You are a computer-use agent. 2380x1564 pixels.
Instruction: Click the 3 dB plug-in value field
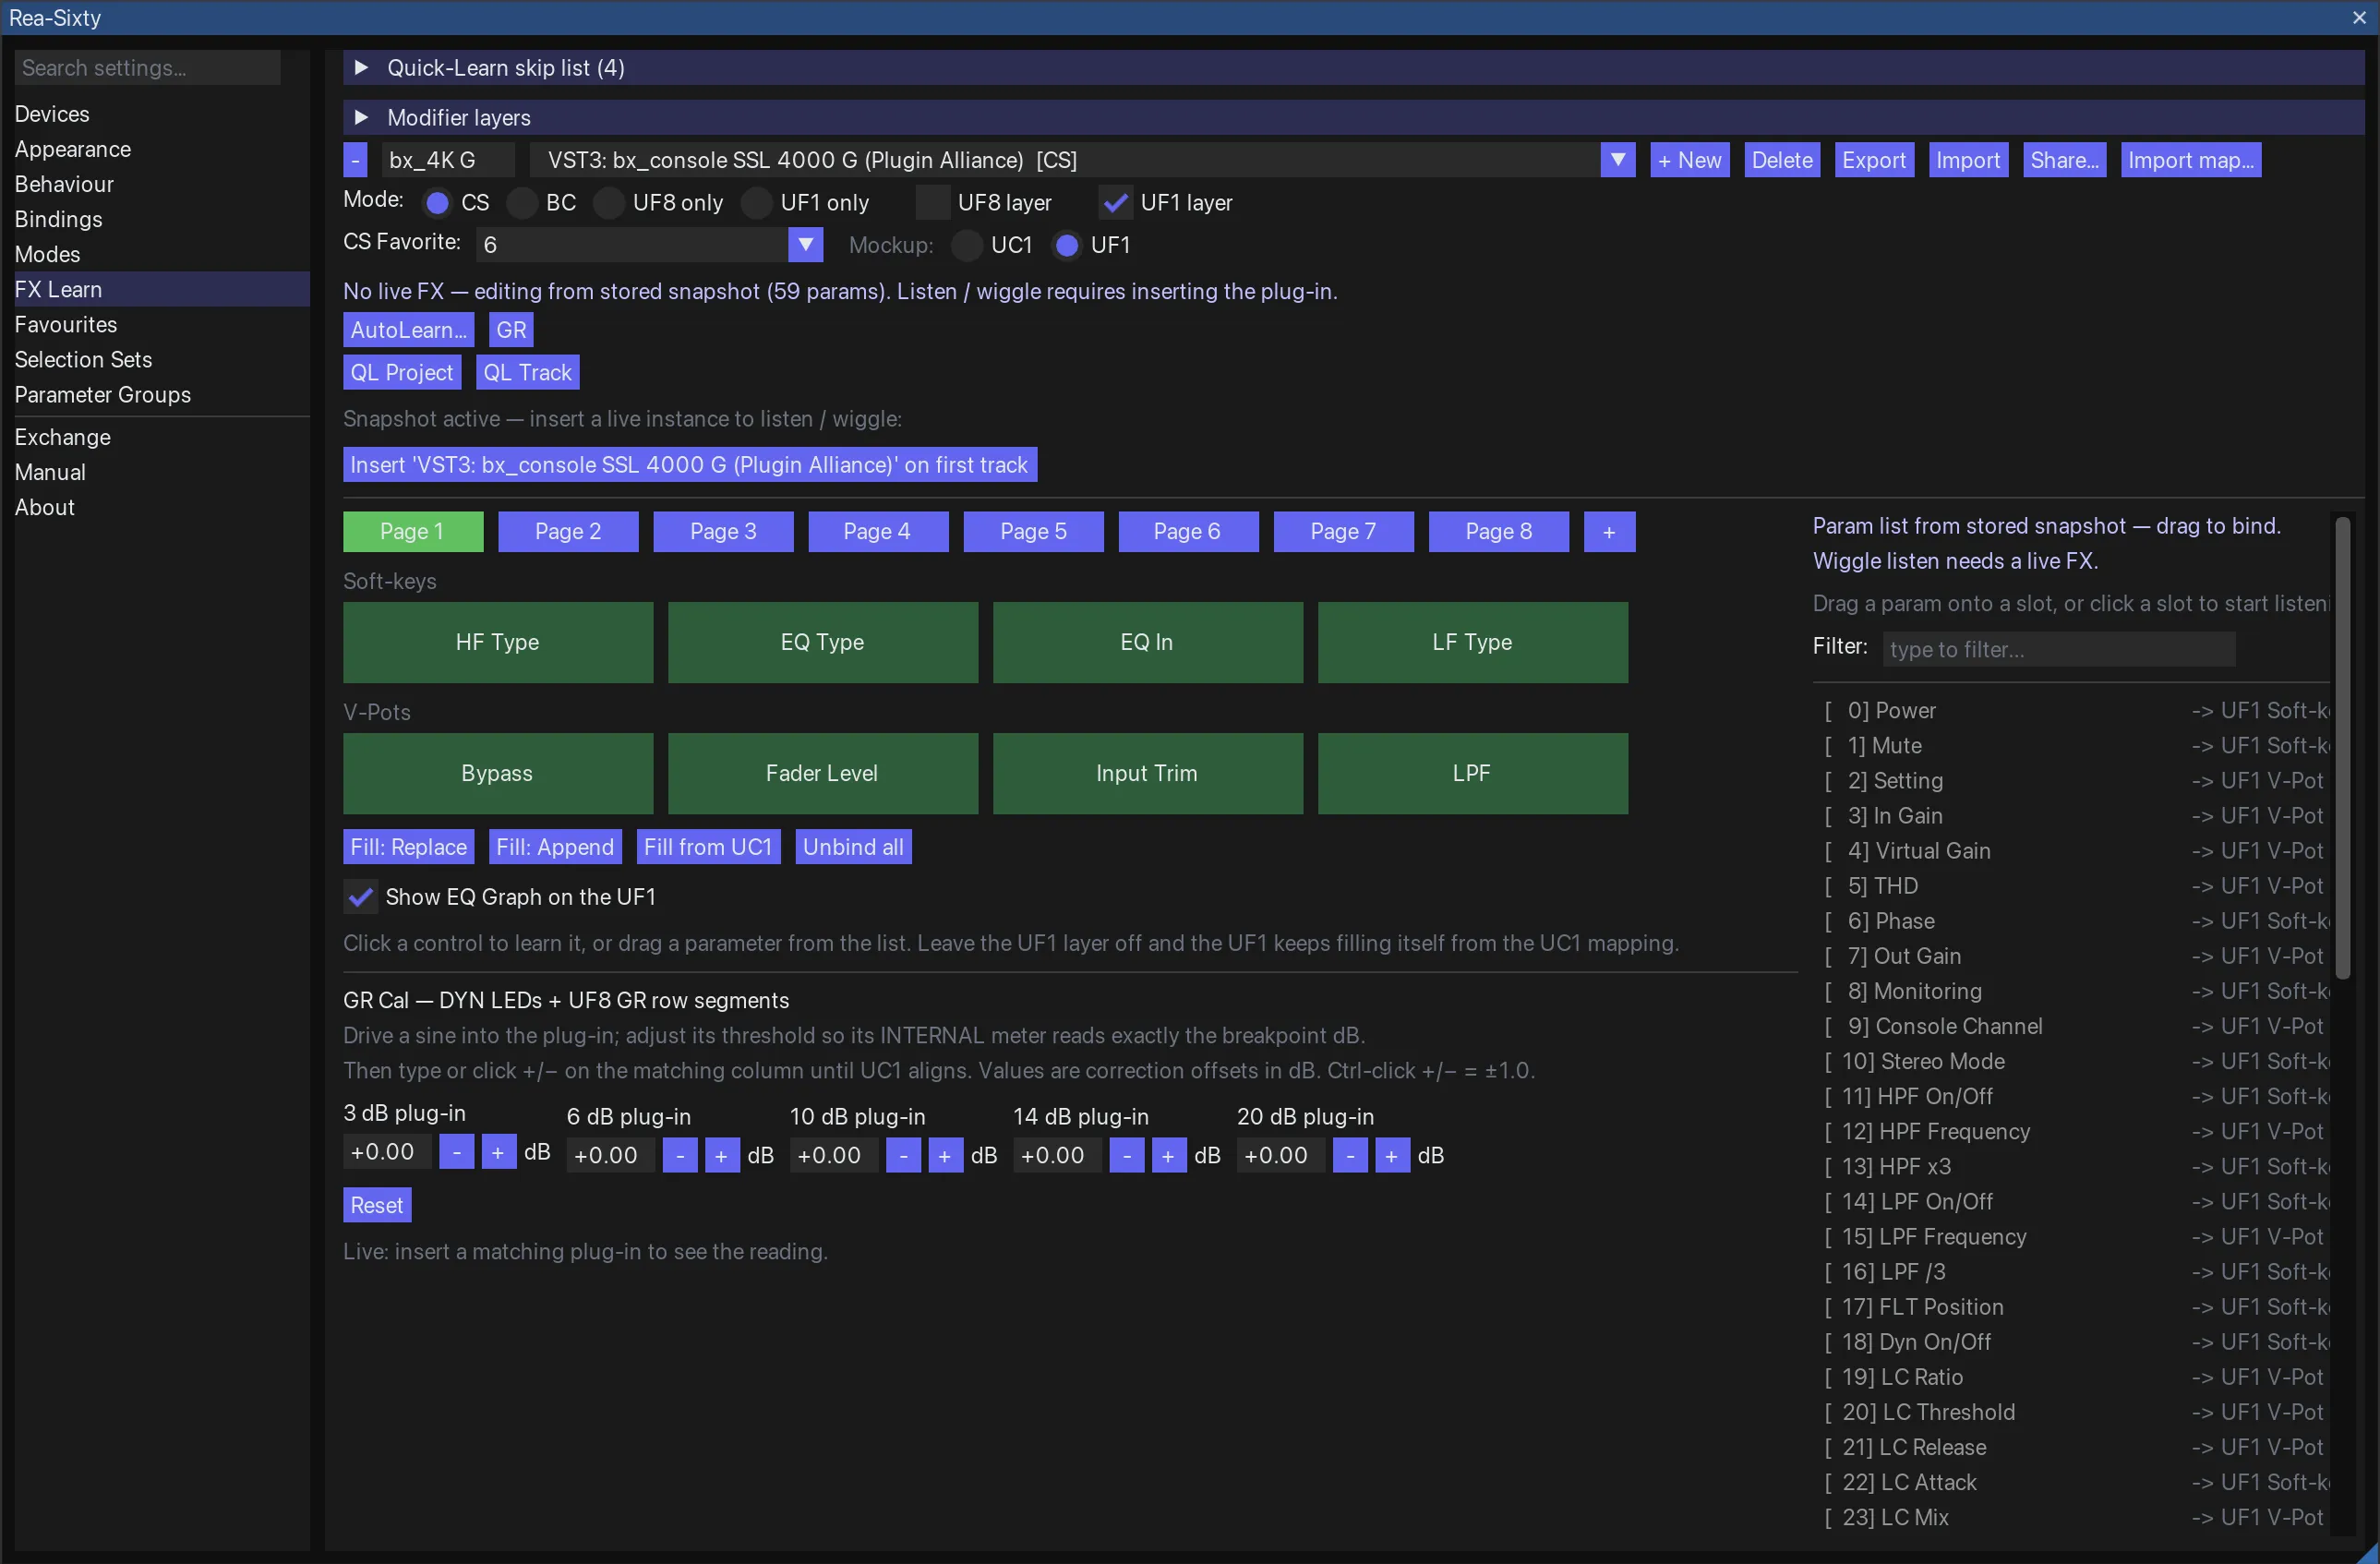tap(387, 1152)
